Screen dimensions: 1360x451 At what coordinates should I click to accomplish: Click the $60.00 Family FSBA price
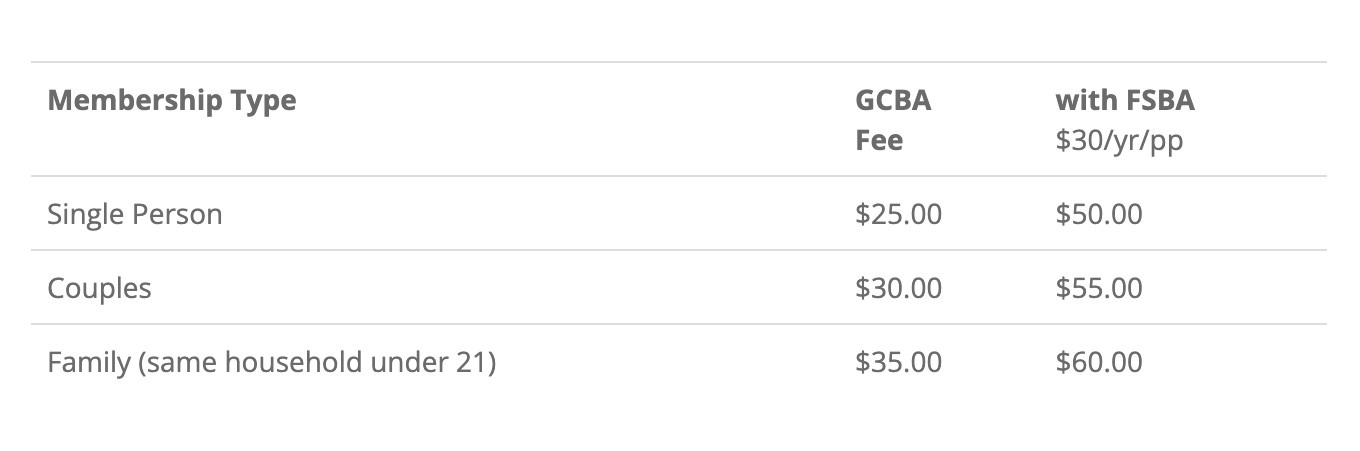(x=1098, y=362)
